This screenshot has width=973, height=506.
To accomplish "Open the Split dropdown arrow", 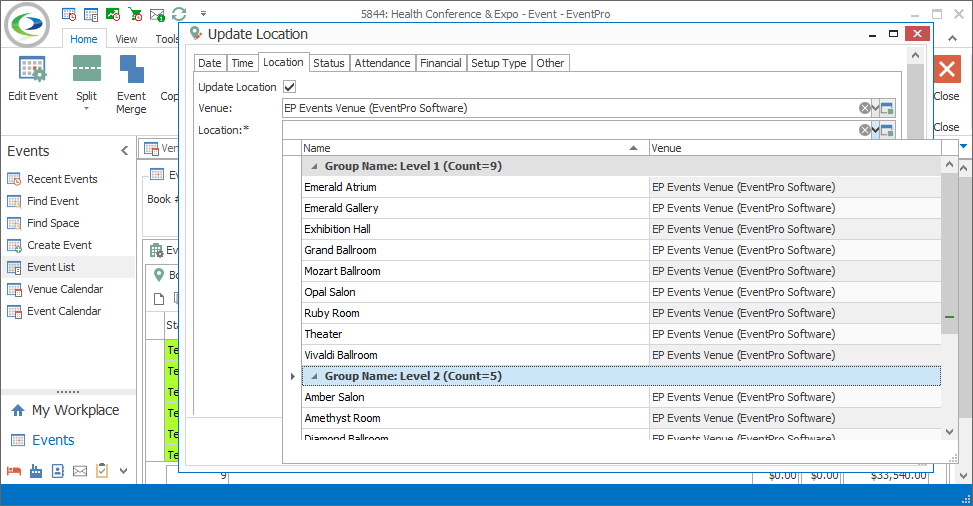I will (86, 109).
